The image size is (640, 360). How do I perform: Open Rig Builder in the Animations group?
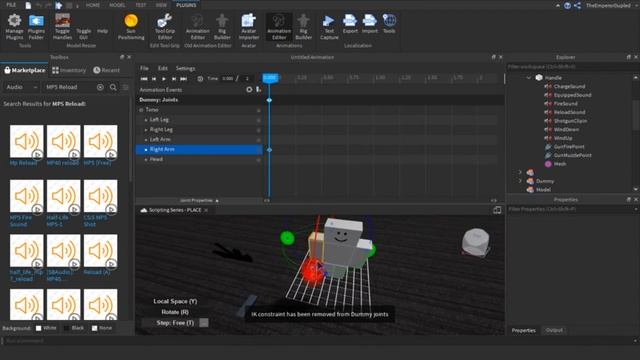click(x=303, y=27)
